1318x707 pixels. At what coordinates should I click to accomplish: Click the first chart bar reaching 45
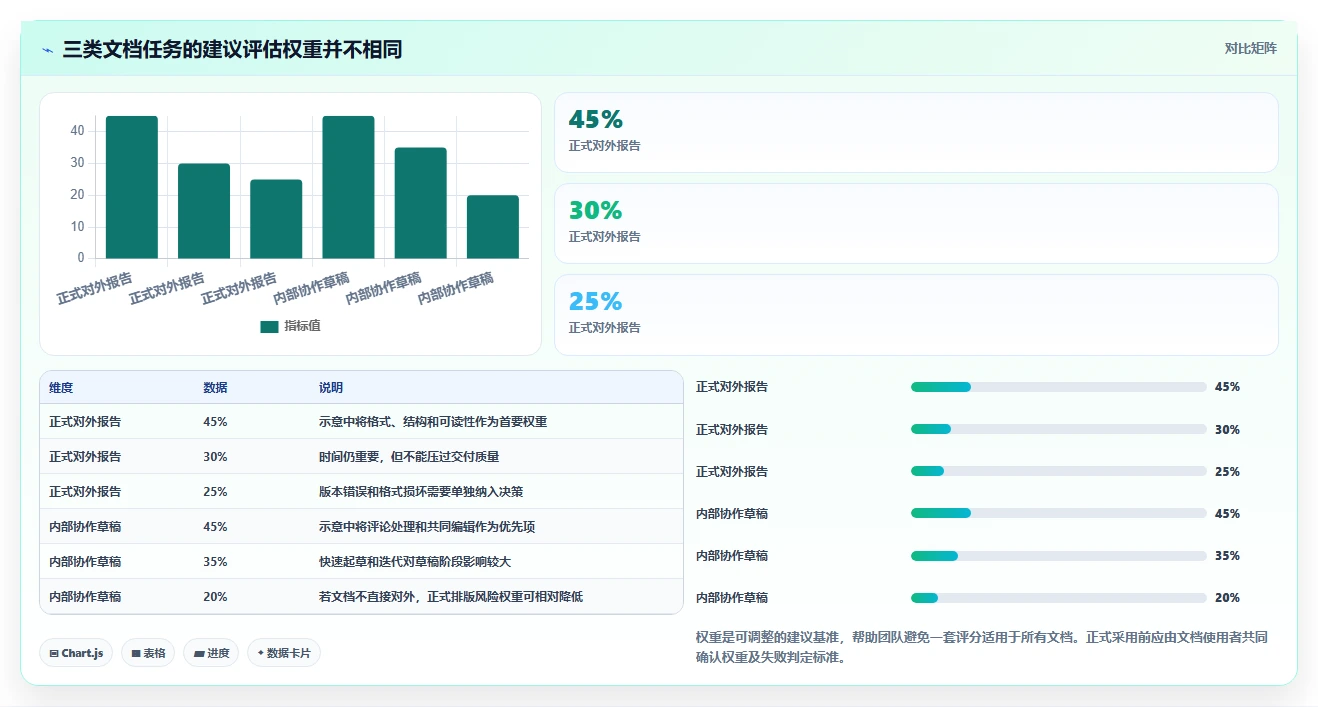pyautogui.click(x=132, y=187)
